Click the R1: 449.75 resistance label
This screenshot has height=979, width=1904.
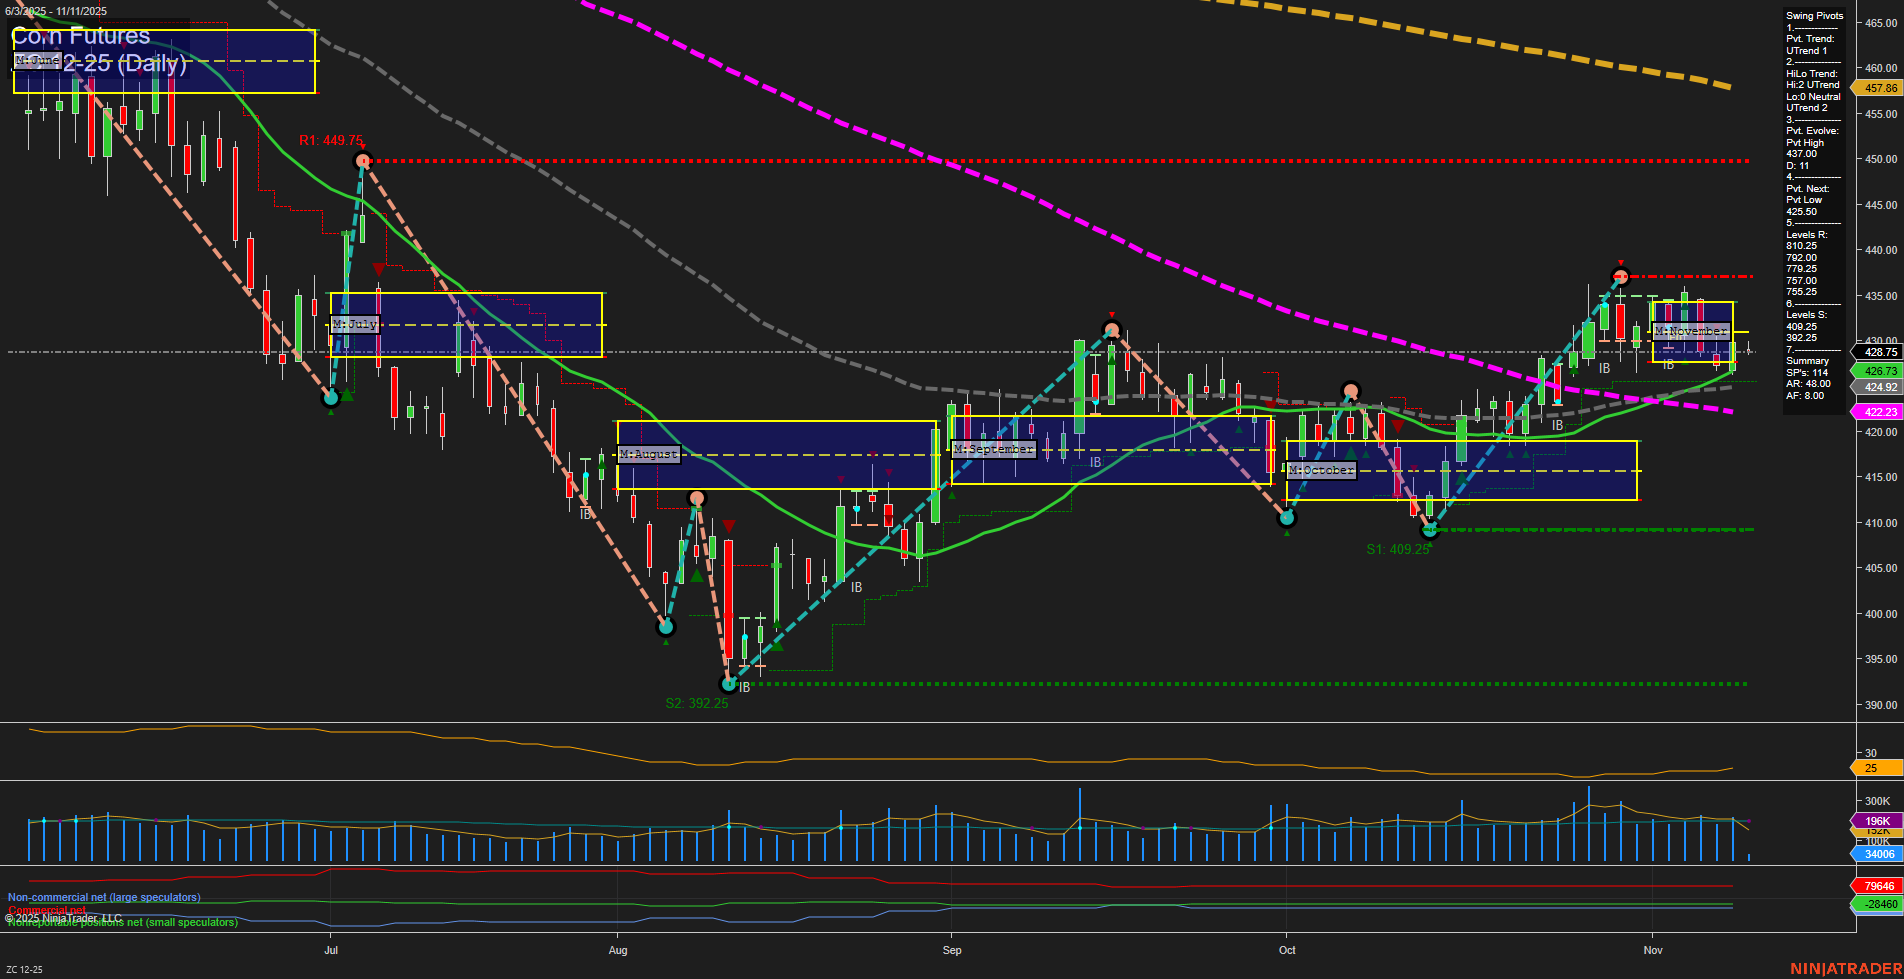pos(331,141)
